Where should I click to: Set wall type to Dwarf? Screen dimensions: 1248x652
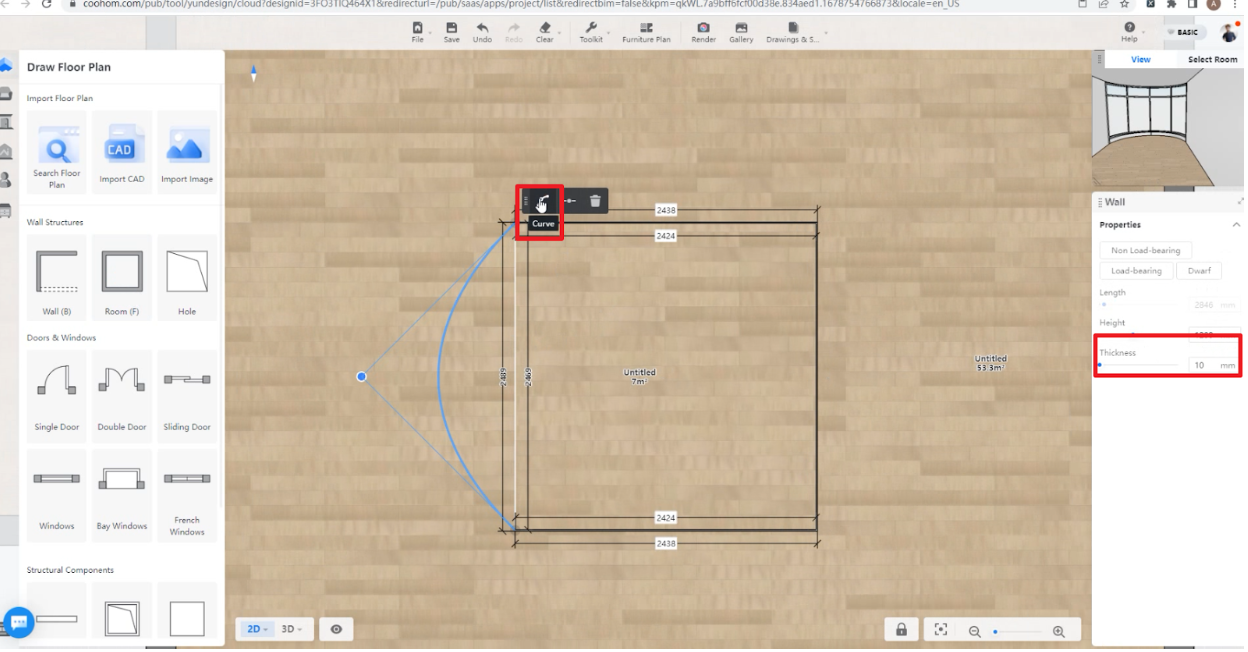pos(1199,271)
